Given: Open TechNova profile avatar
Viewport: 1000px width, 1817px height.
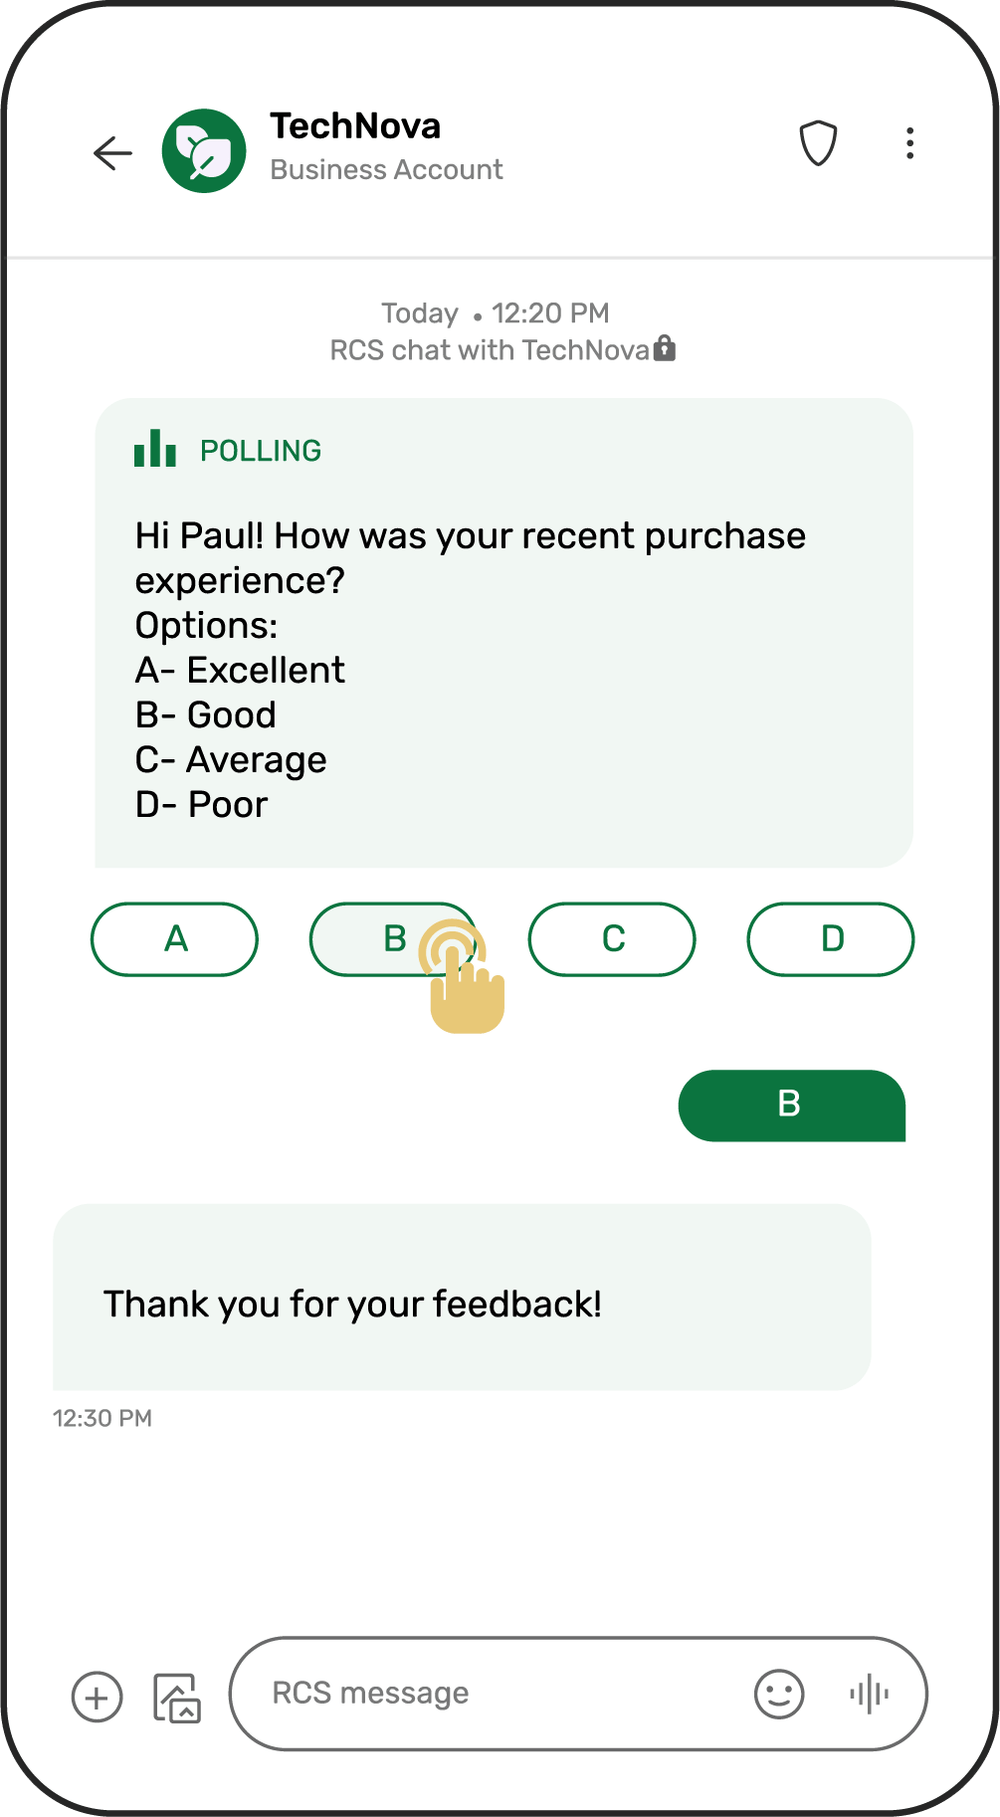Looking at the screenshot, I should coord(204,151).
